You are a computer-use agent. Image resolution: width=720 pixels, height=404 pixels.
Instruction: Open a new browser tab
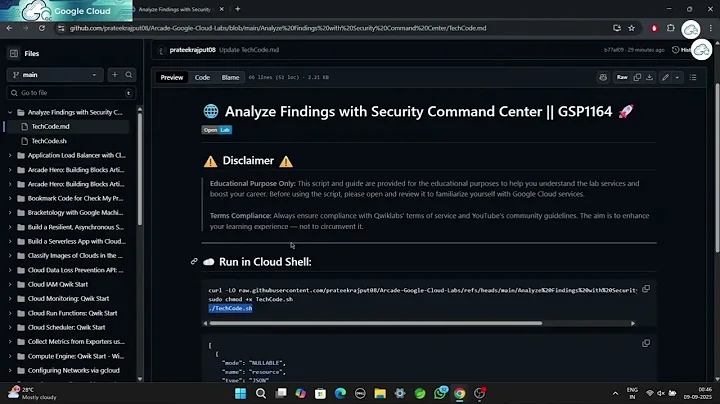pos(237,9)
